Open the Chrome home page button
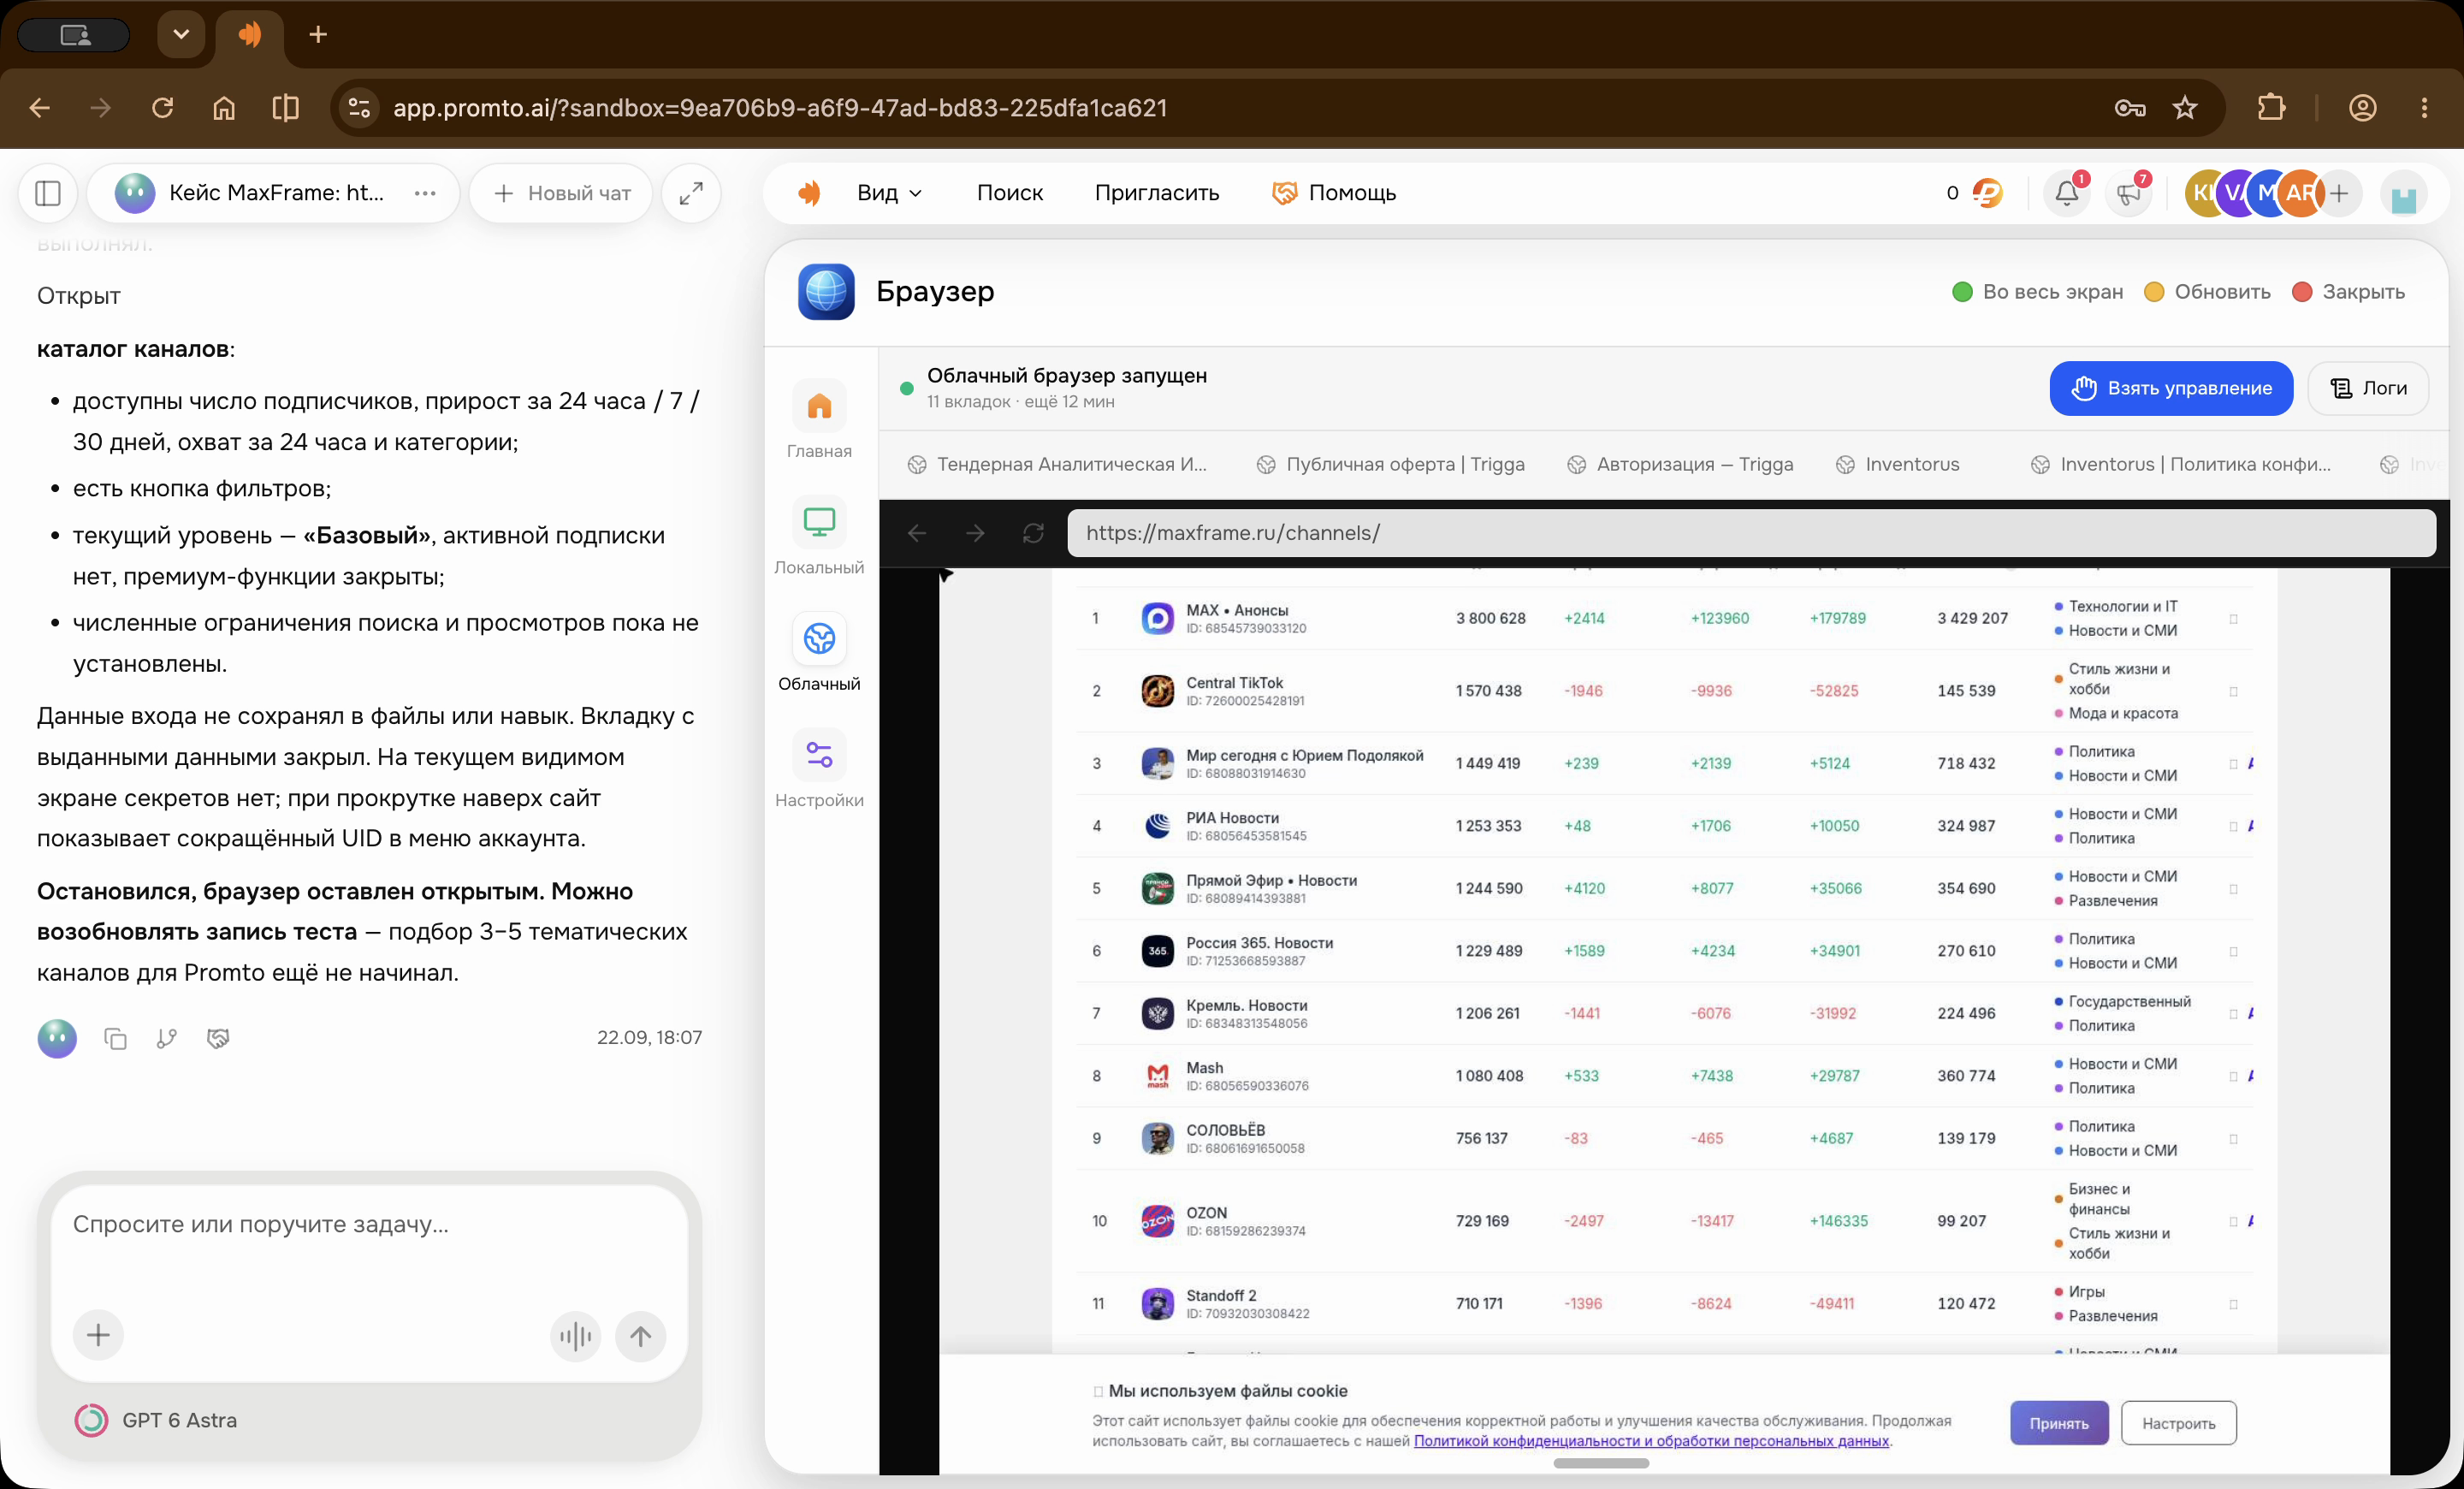2464x1489 pixels. coord(224,108)
